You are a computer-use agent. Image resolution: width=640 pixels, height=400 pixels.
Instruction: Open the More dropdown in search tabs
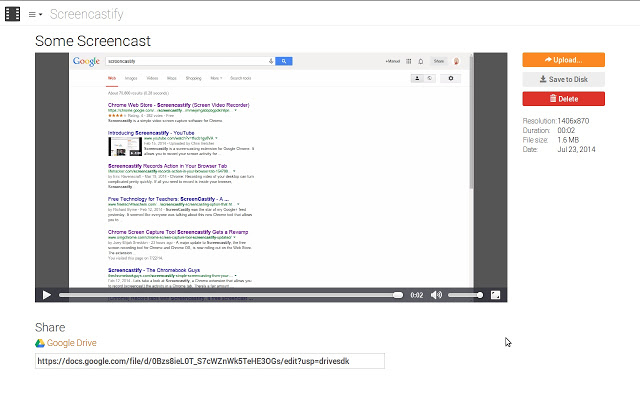(216, 78)
